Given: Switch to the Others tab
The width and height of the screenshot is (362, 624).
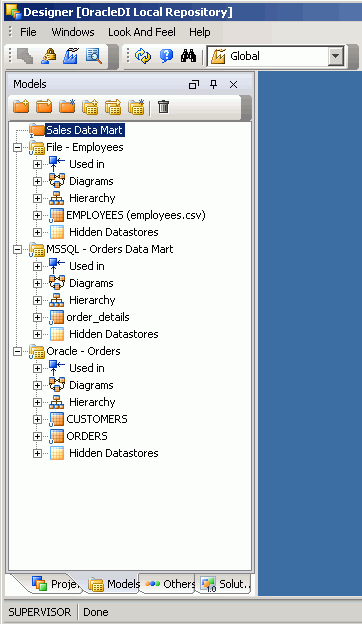Looking at the screenshot, I should [x=169, y=584].
